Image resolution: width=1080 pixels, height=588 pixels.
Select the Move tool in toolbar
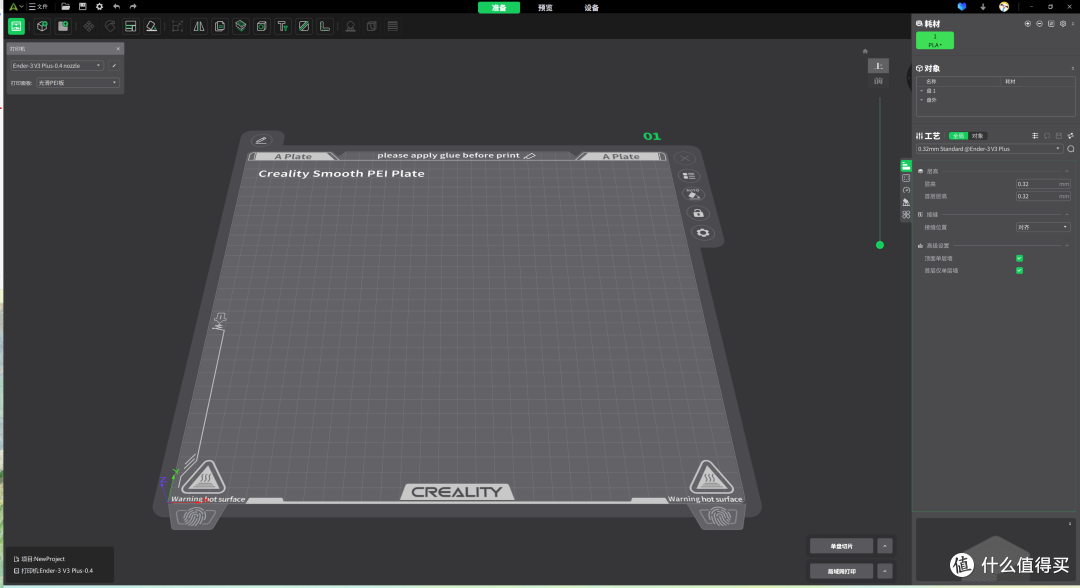pos(89,26)
